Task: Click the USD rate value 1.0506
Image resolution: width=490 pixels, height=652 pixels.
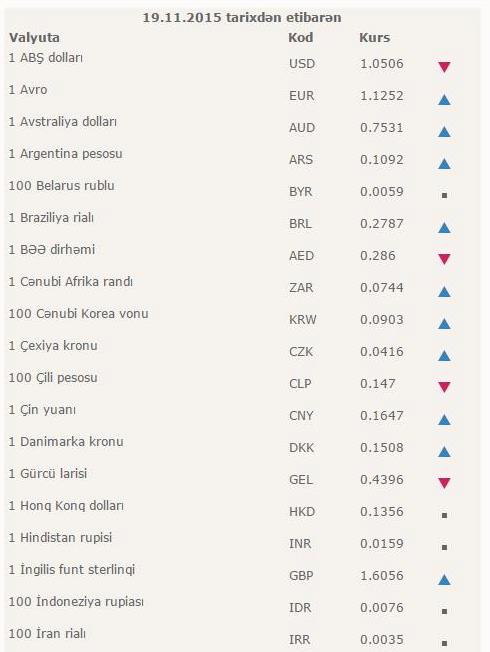Action: click(x=381, y=64)
